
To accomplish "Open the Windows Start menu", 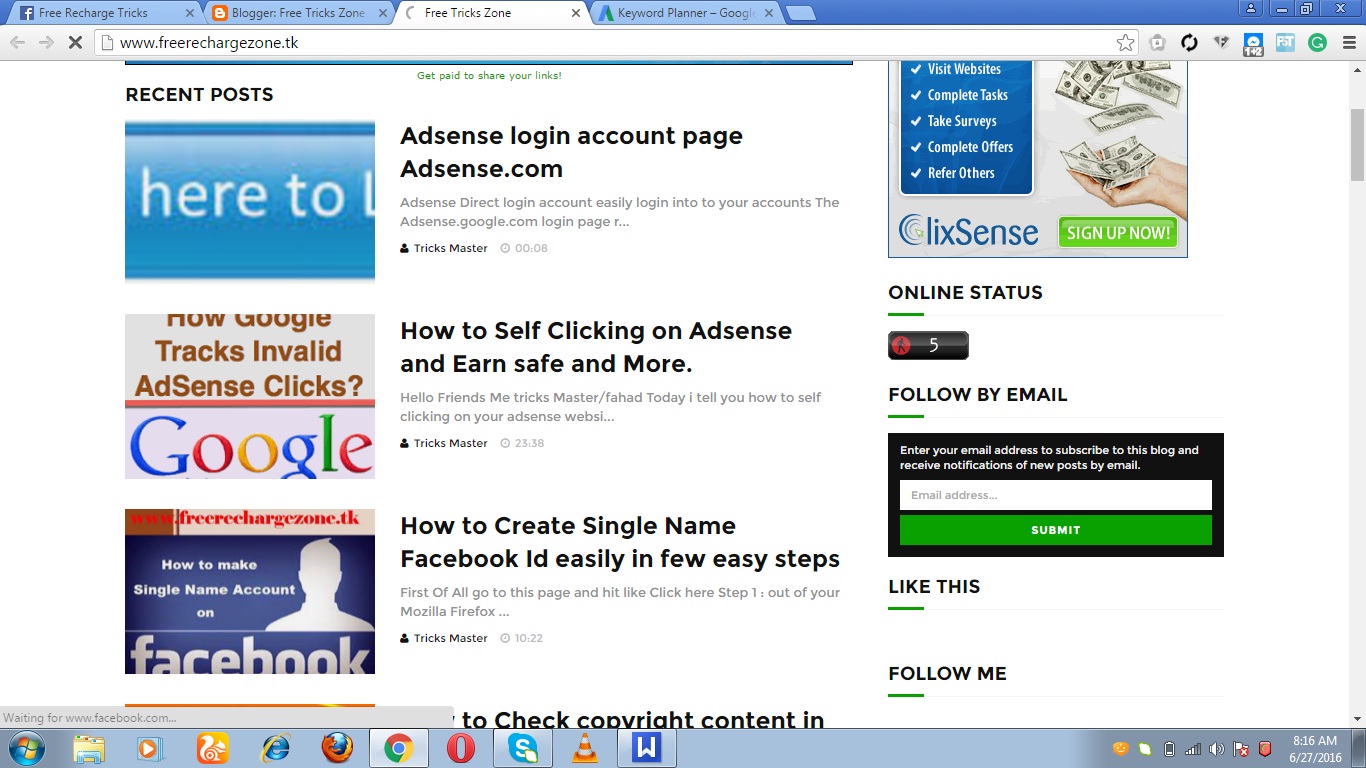I will pyautogui.click(x=26, y=748).
